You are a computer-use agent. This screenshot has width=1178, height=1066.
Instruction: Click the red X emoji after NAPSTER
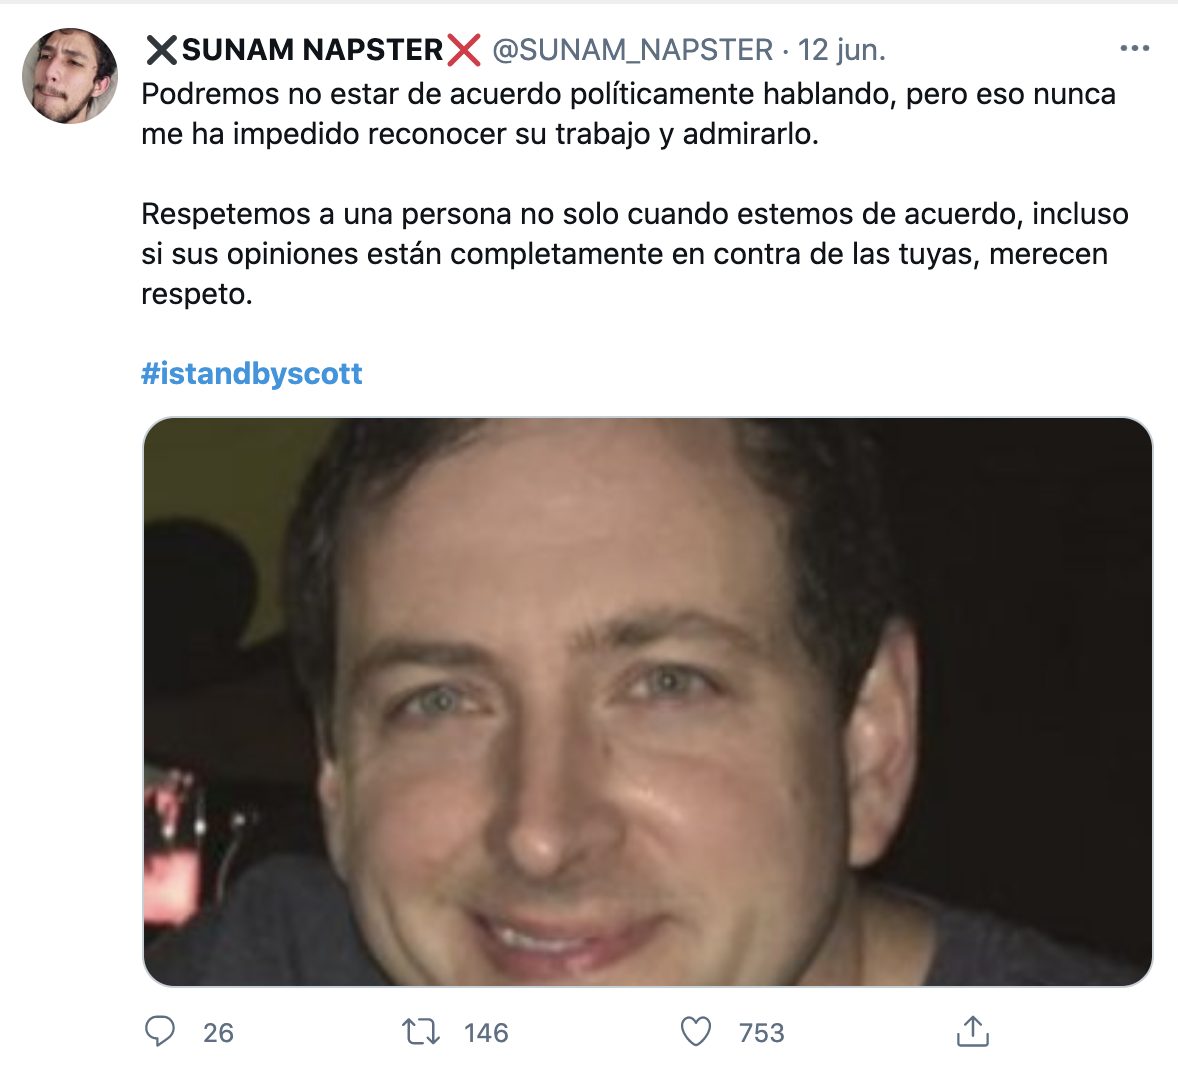click(464, 50)
